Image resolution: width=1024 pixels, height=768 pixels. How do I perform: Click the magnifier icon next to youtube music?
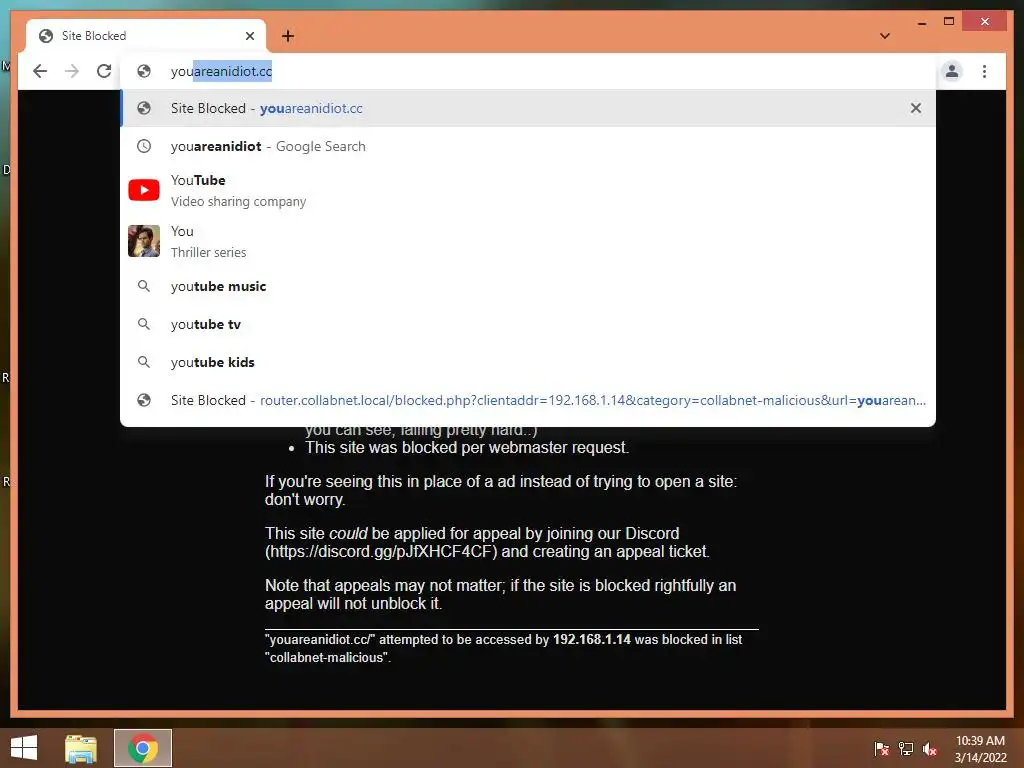[x=144, y=286]
